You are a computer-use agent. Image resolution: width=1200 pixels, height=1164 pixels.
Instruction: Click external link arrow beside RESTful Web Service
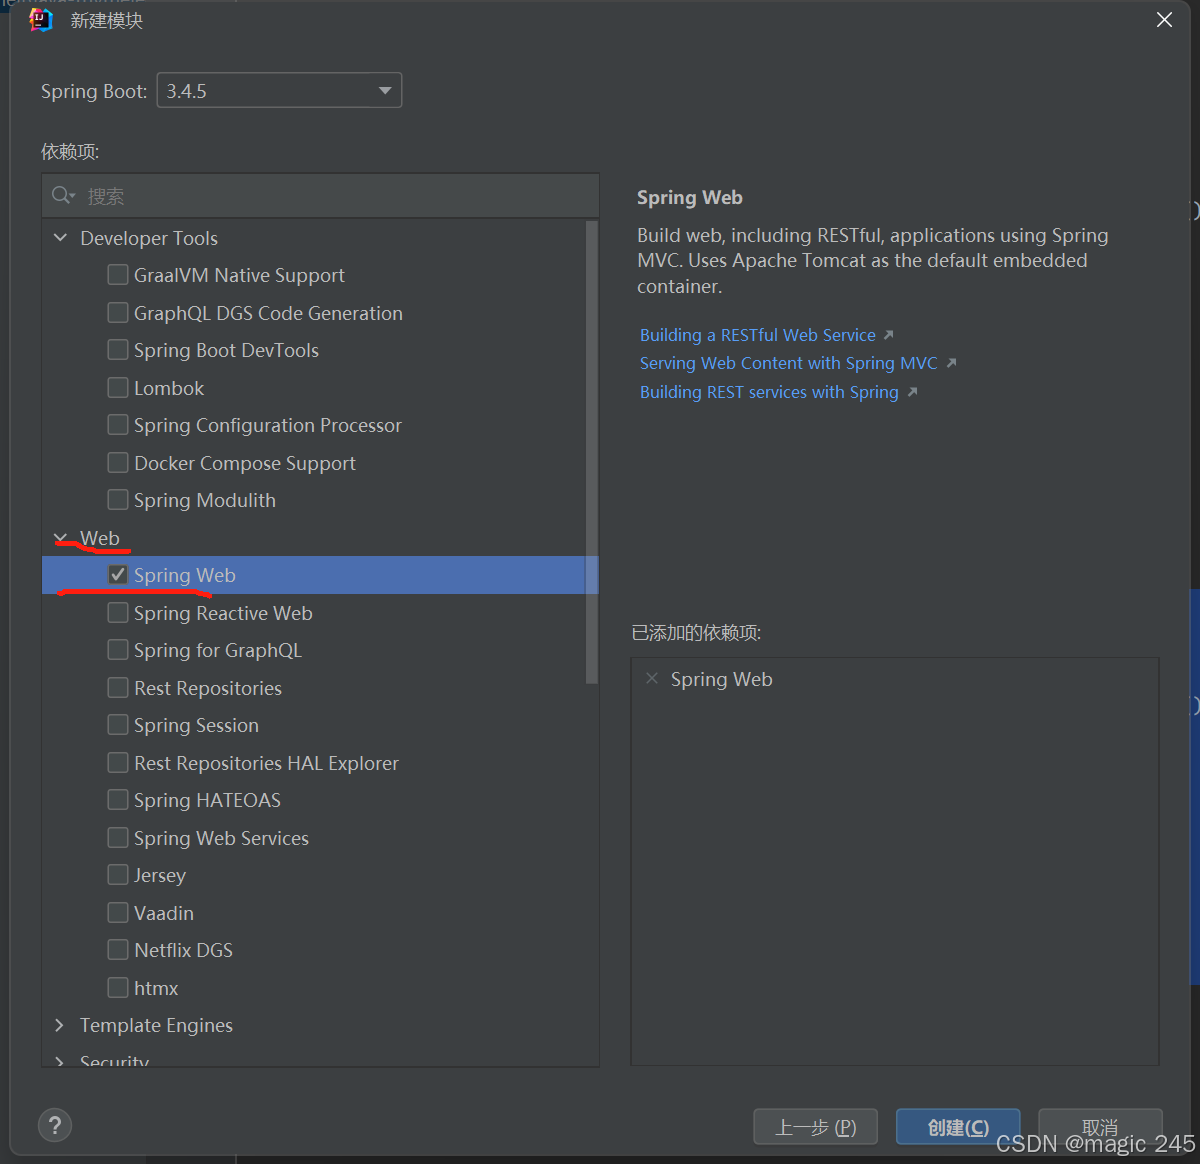888,335
